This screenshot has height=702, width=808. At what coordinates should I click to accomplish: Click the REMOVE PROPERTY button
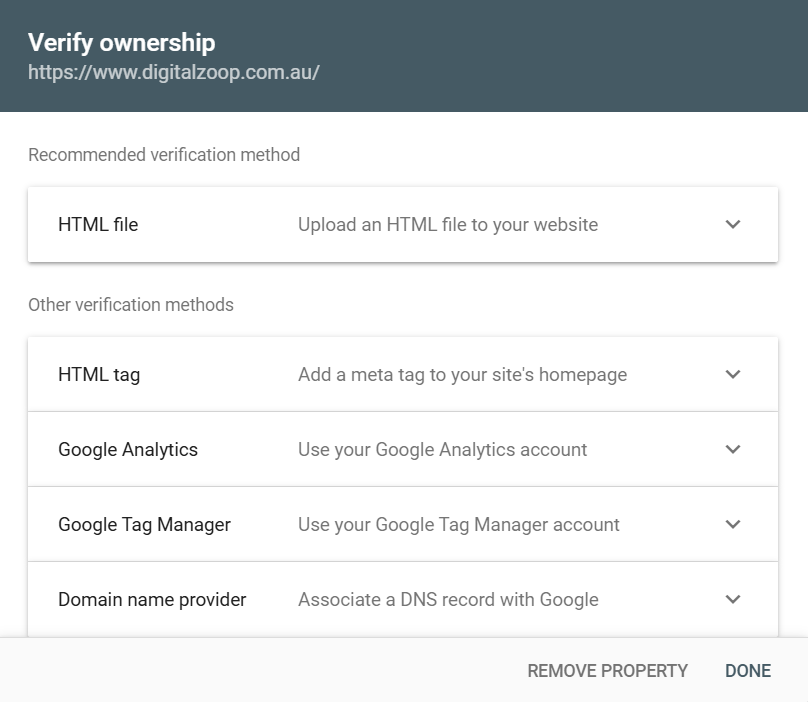coord(608,671)
